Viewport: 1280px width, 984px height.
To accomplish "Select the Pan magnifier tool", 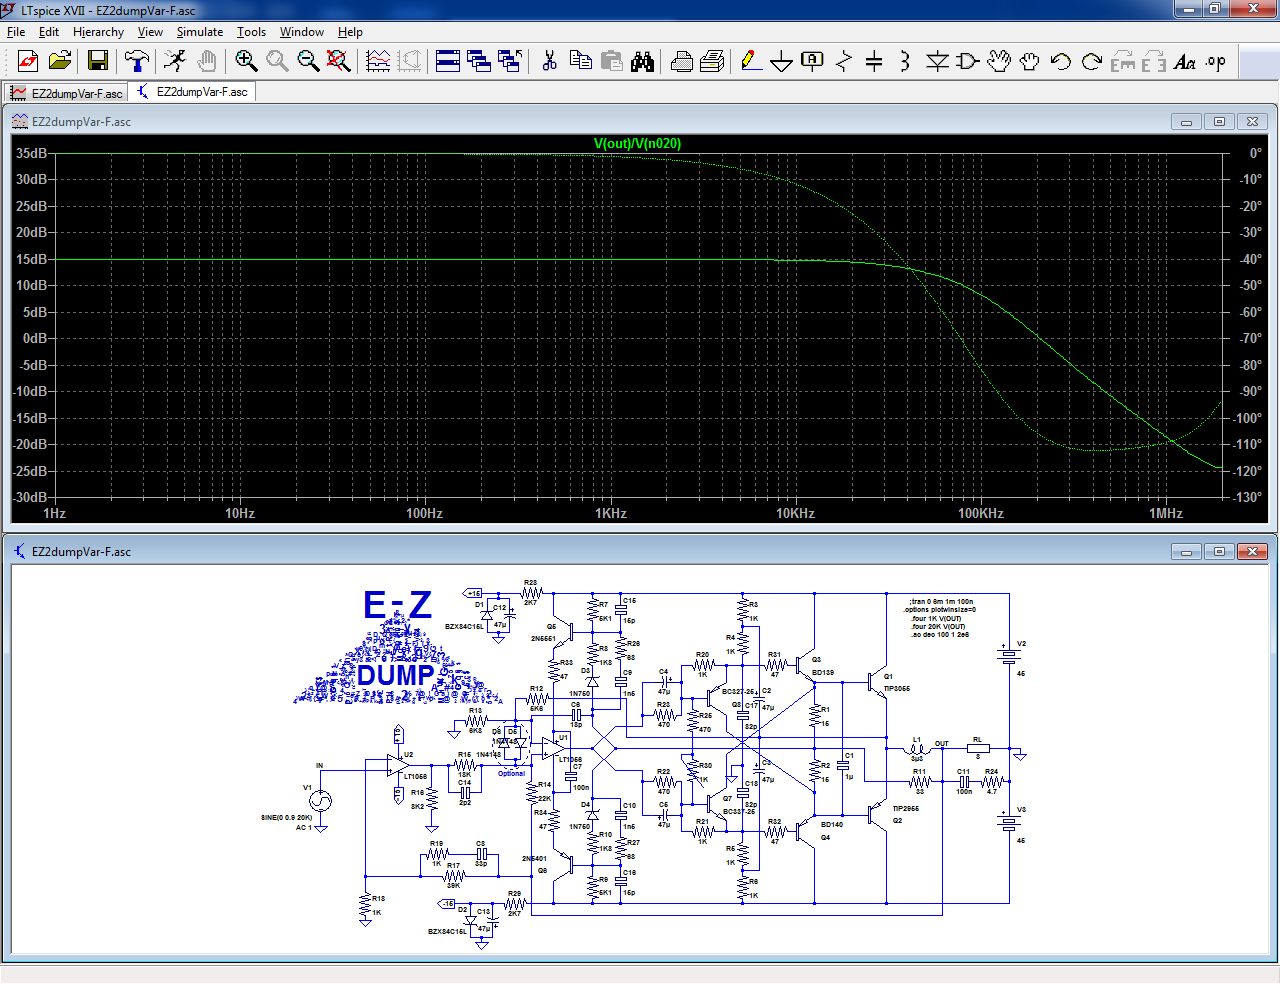I will (x=277, y=61).
